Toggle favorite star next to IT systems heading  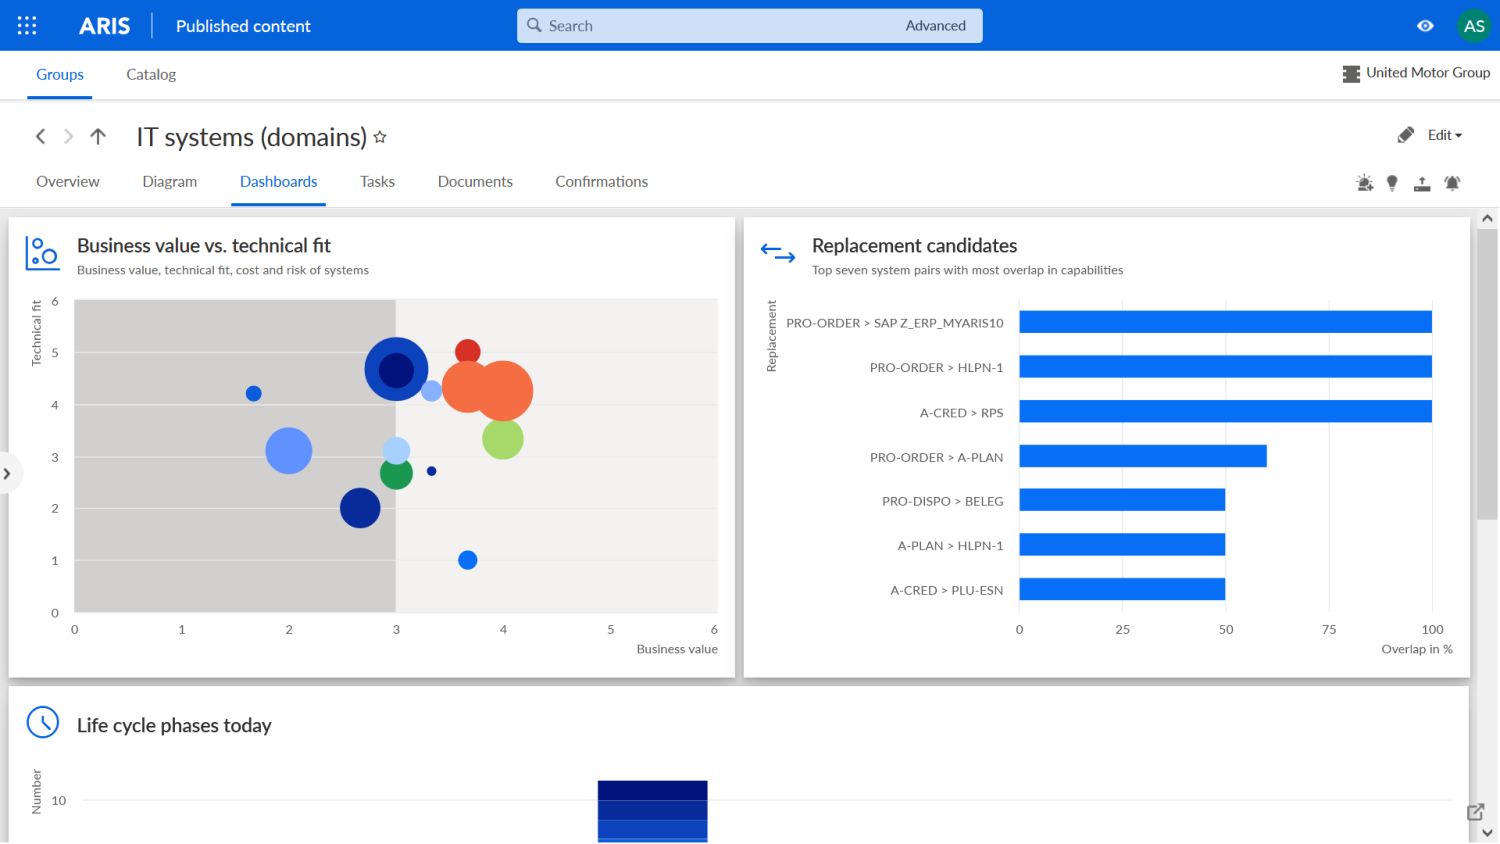tap(380, 137)
